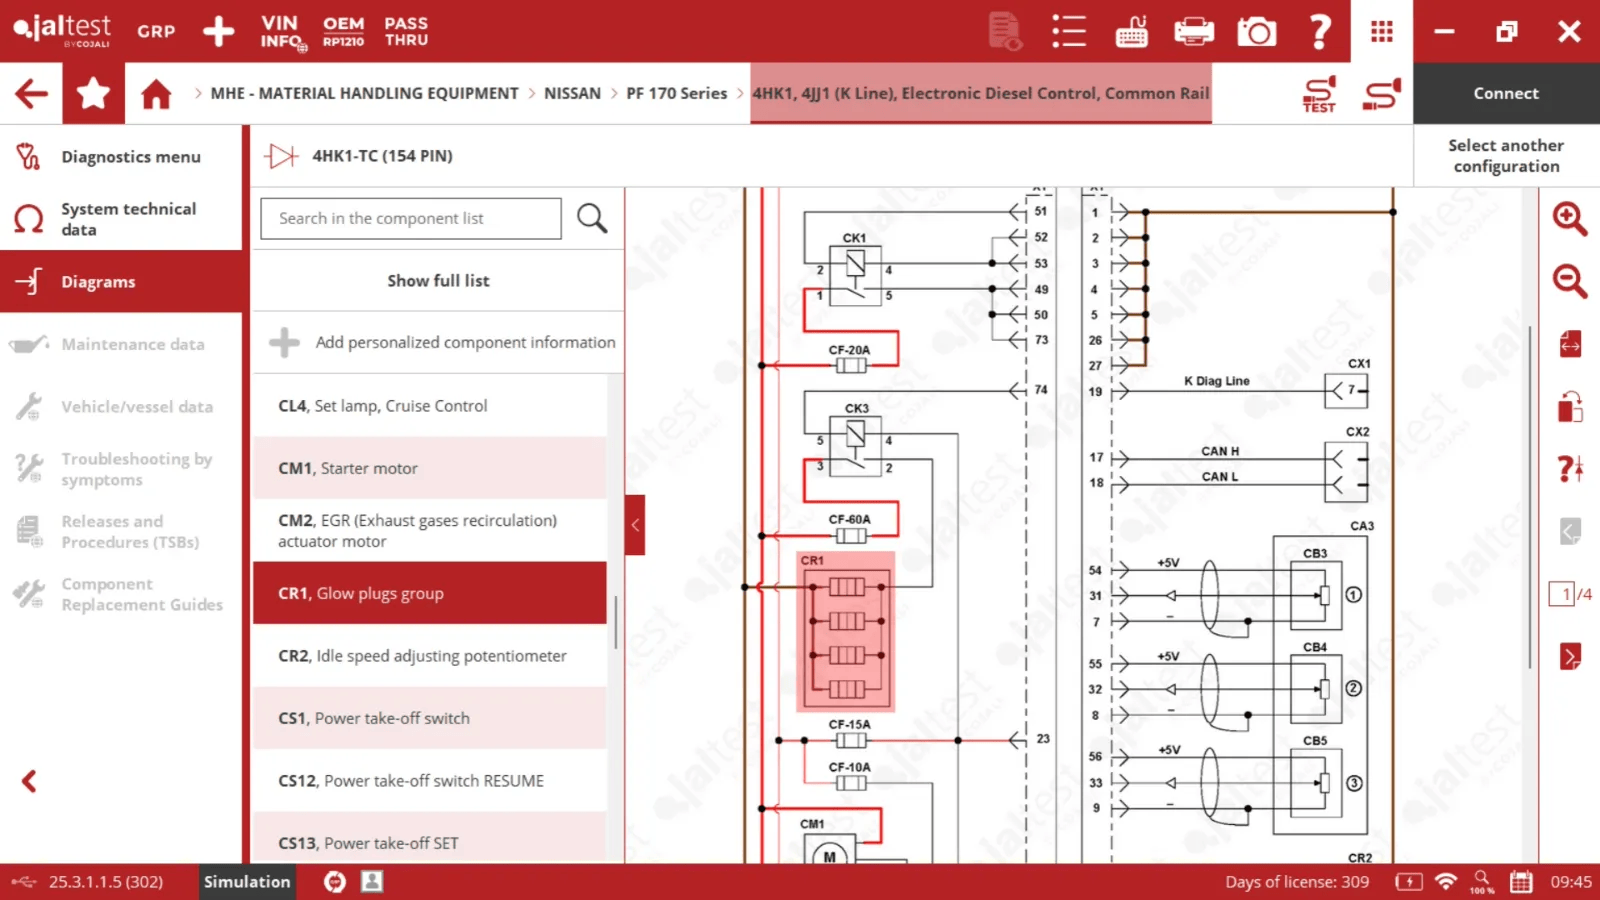Image resolution: width=1600 pixels, height=900 pixels.
Task: Select CS13, Power take-off SET
Action: (x=430, y=838)
